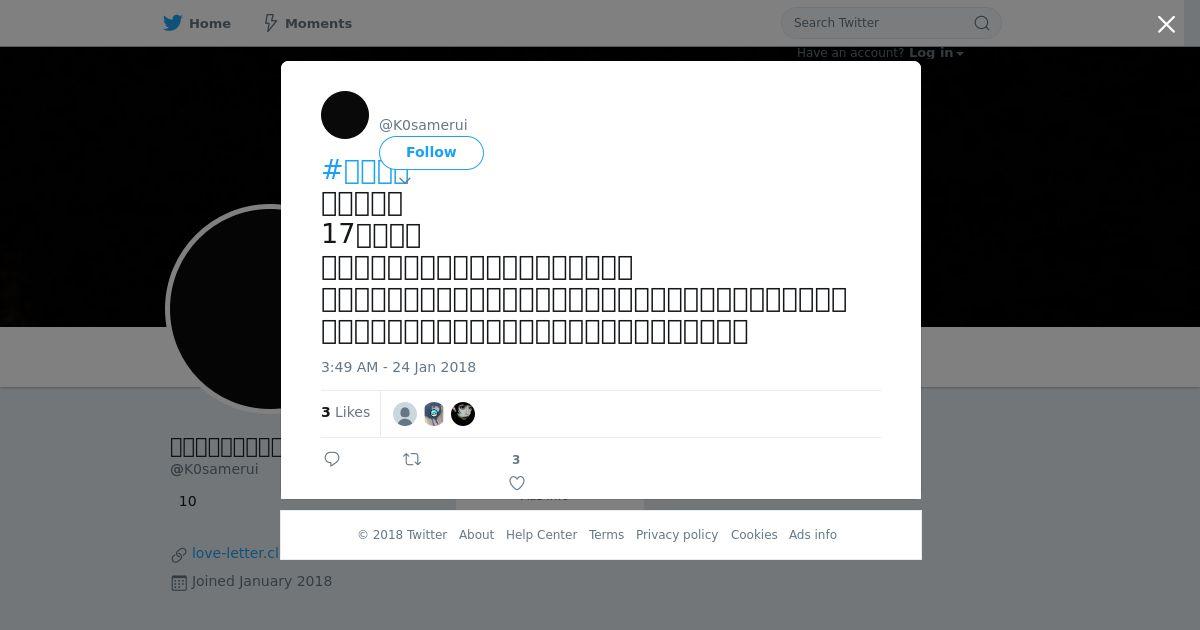Open the Help Center footer link
This screenshot has width=1200, height=630.
pos(541,535)
